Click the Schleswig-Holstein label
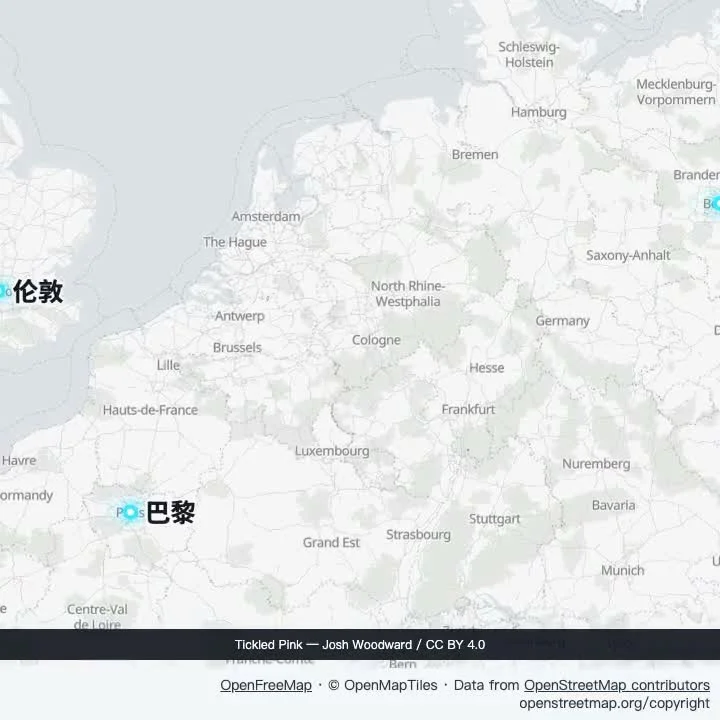The height and width of the screenshot is (720, 720). [x=529, y=55]
